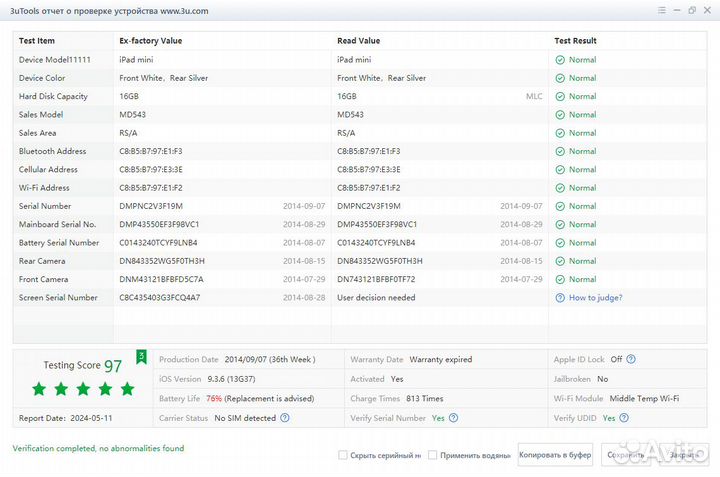This screenshot has height=477, width=720.
Task: Click the Normal check icon for Bluetooth Address
Action: (x=560, y=152)
